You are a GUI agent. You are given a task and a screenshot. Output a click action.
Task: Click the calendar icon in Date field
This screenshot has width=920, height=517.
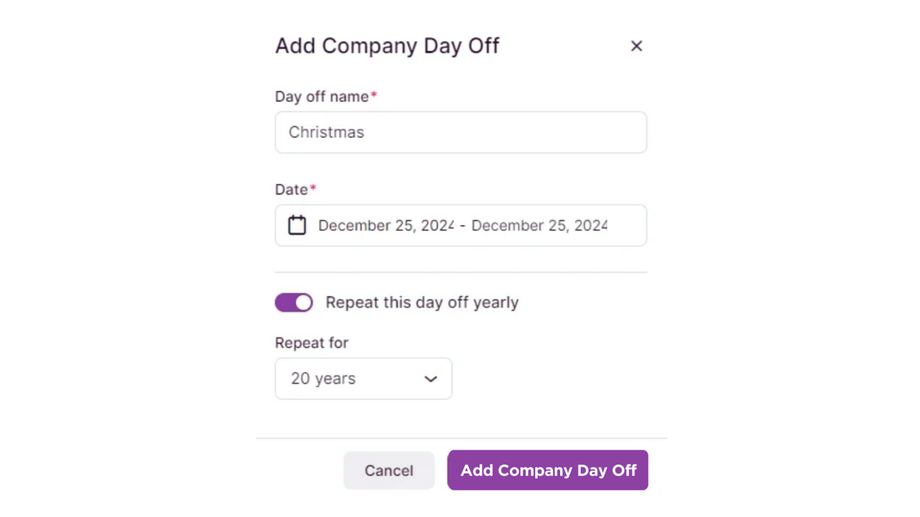coord(297,225)
